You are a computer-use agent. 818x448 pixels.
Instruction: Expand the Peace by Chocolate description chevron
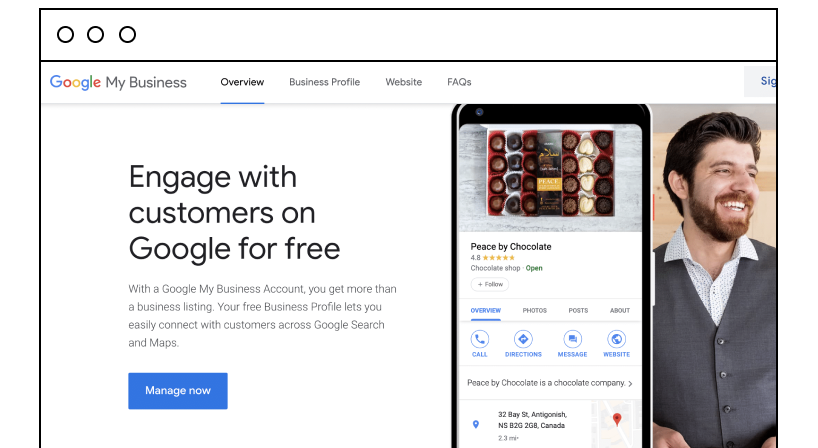630,383
